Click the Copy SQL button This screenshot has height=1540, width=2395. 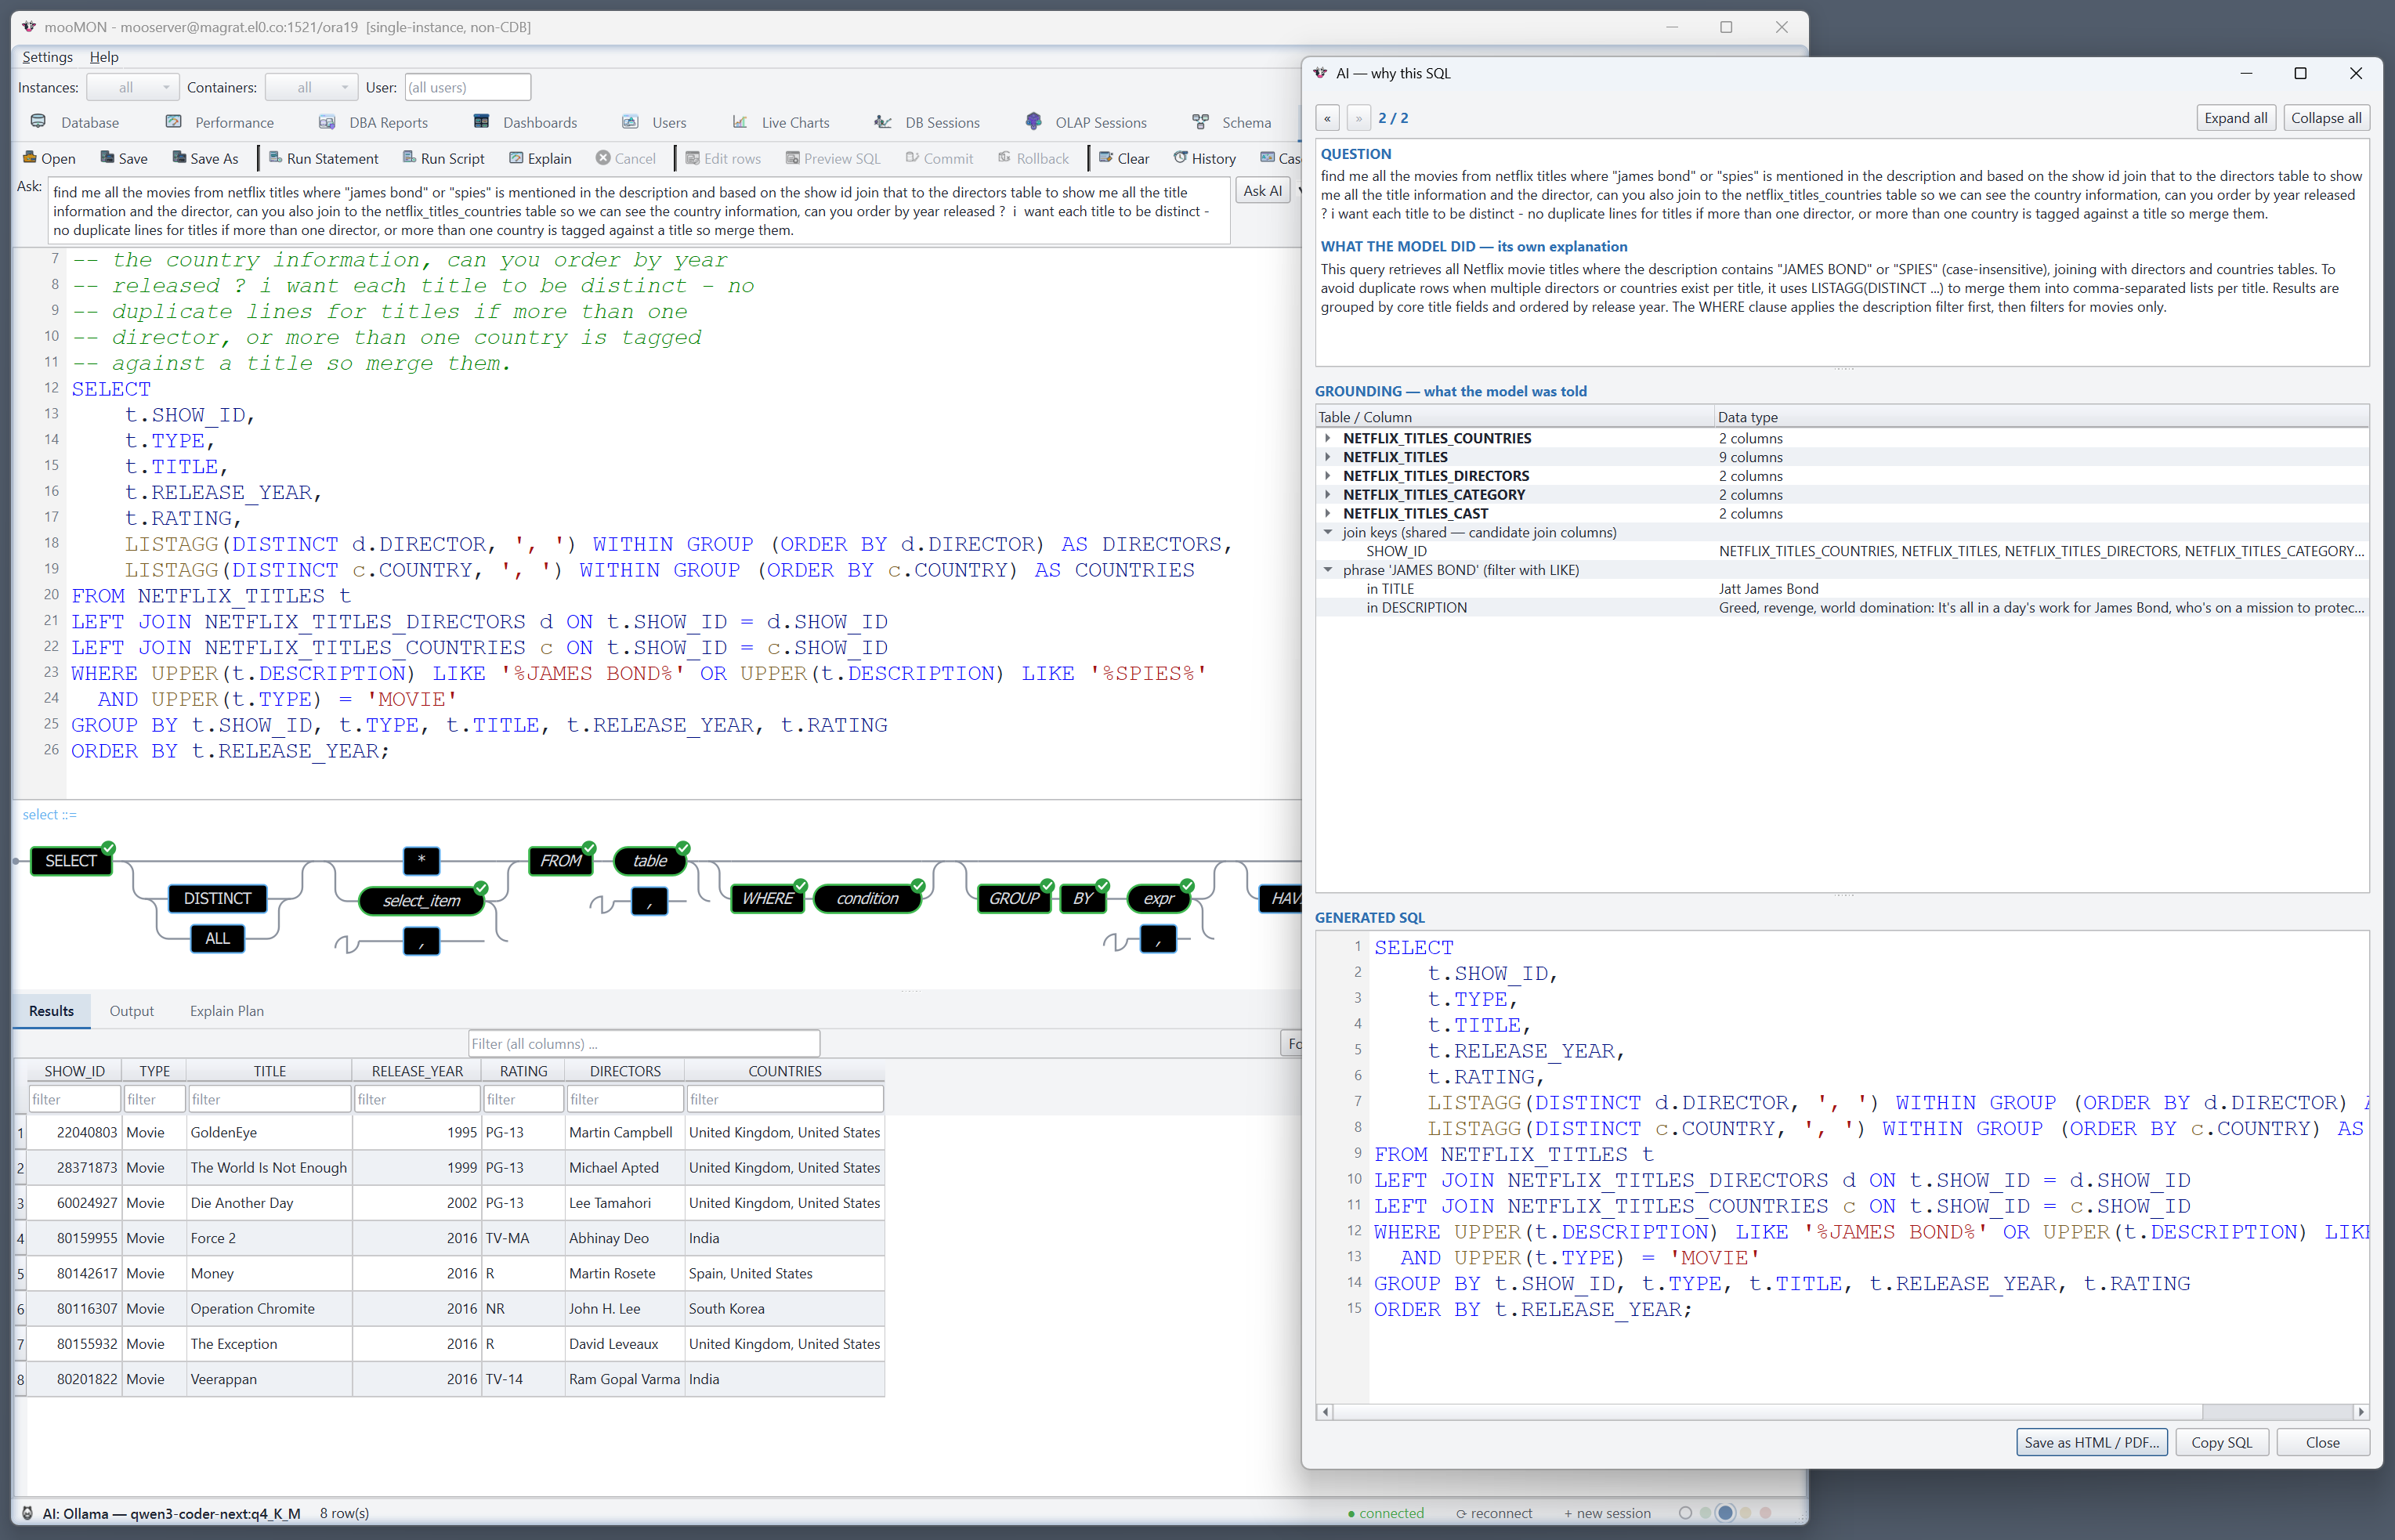[2222, 1442]
